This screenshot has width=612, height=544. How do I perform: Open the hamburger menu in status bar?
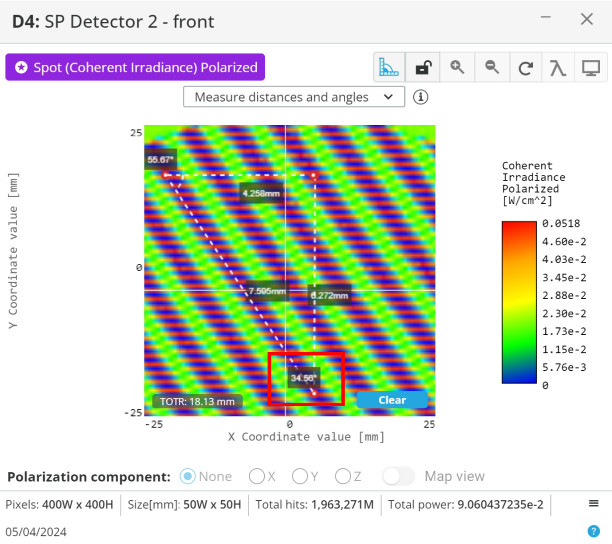[594, 503]
